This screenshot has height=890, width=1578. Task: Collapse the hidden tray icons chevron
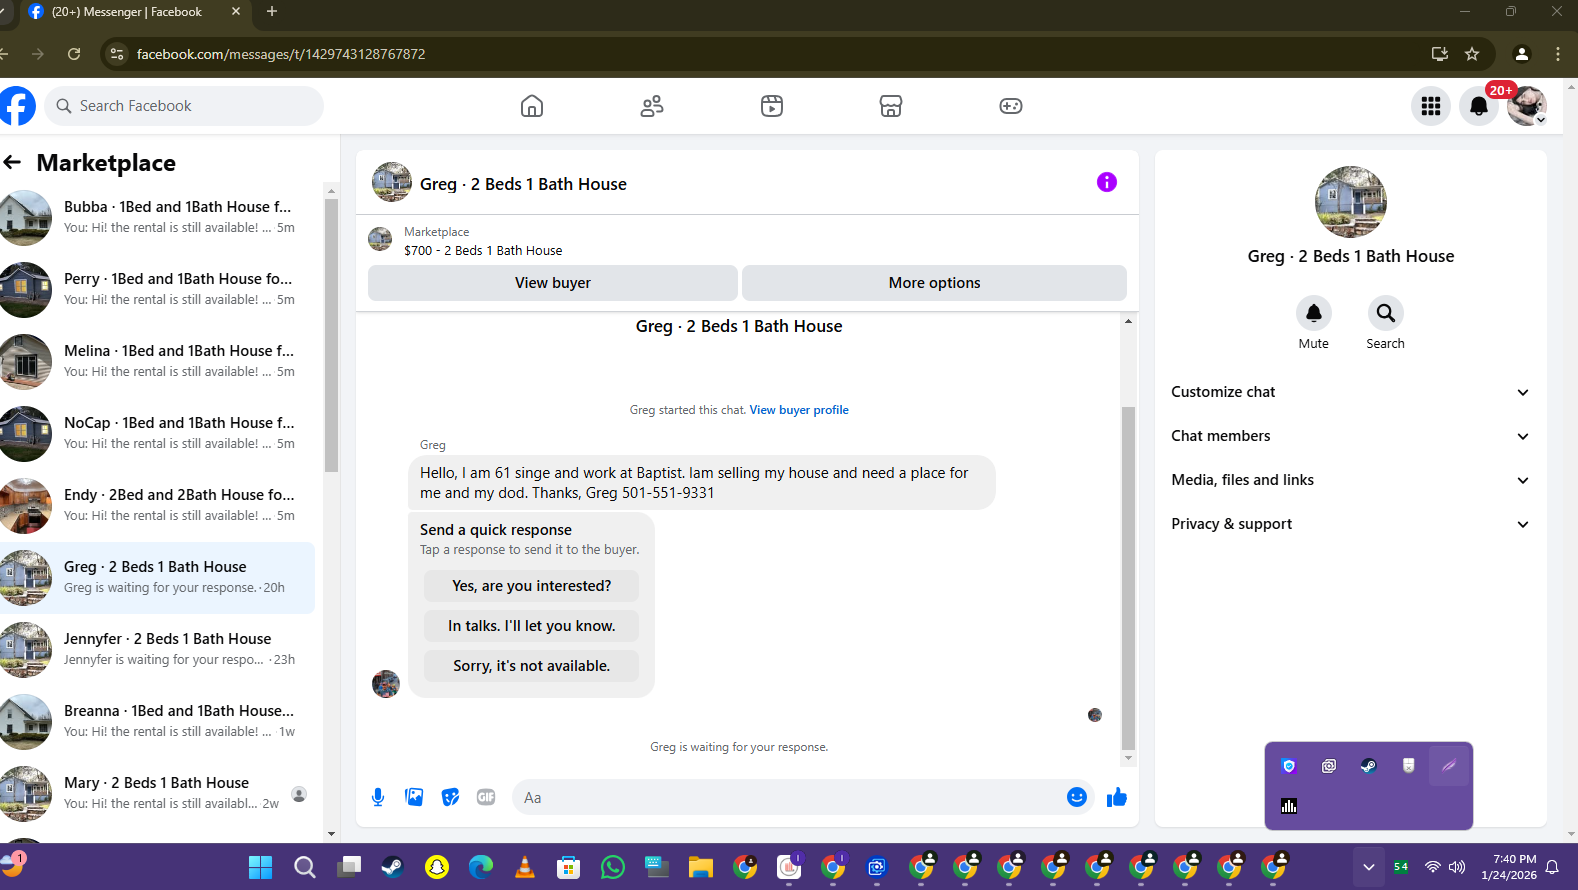pyautogui.click(x=1369, y=867)
